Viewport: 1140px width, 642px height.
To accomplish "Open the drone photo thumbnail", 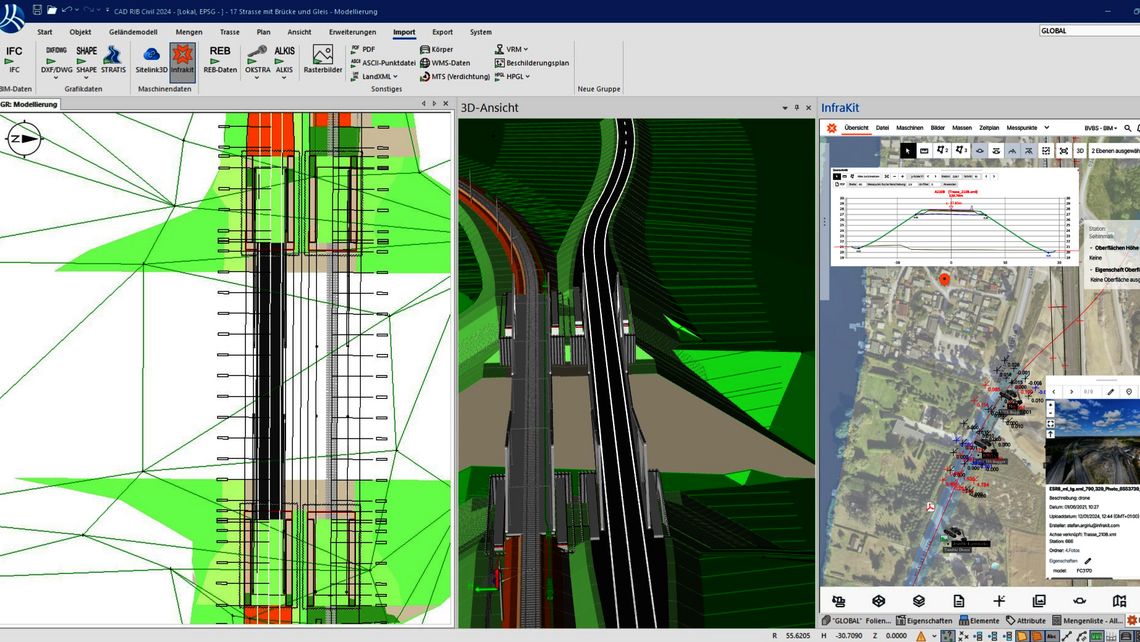I will 1092,441.
